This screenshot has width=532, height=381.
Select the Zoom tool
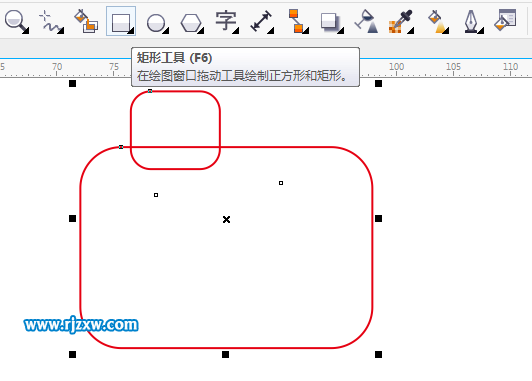(x=15, y=21)
